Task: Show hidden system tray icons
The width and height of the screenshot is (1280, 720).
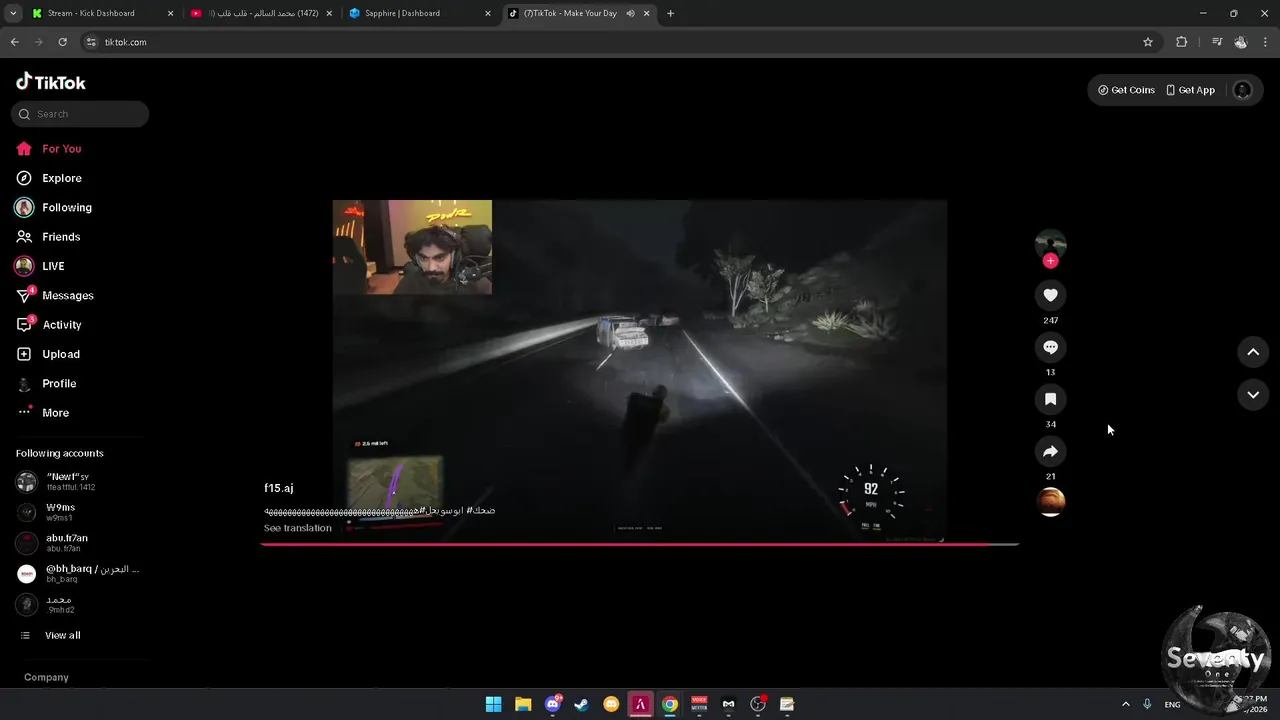Action: [1125, 705]
